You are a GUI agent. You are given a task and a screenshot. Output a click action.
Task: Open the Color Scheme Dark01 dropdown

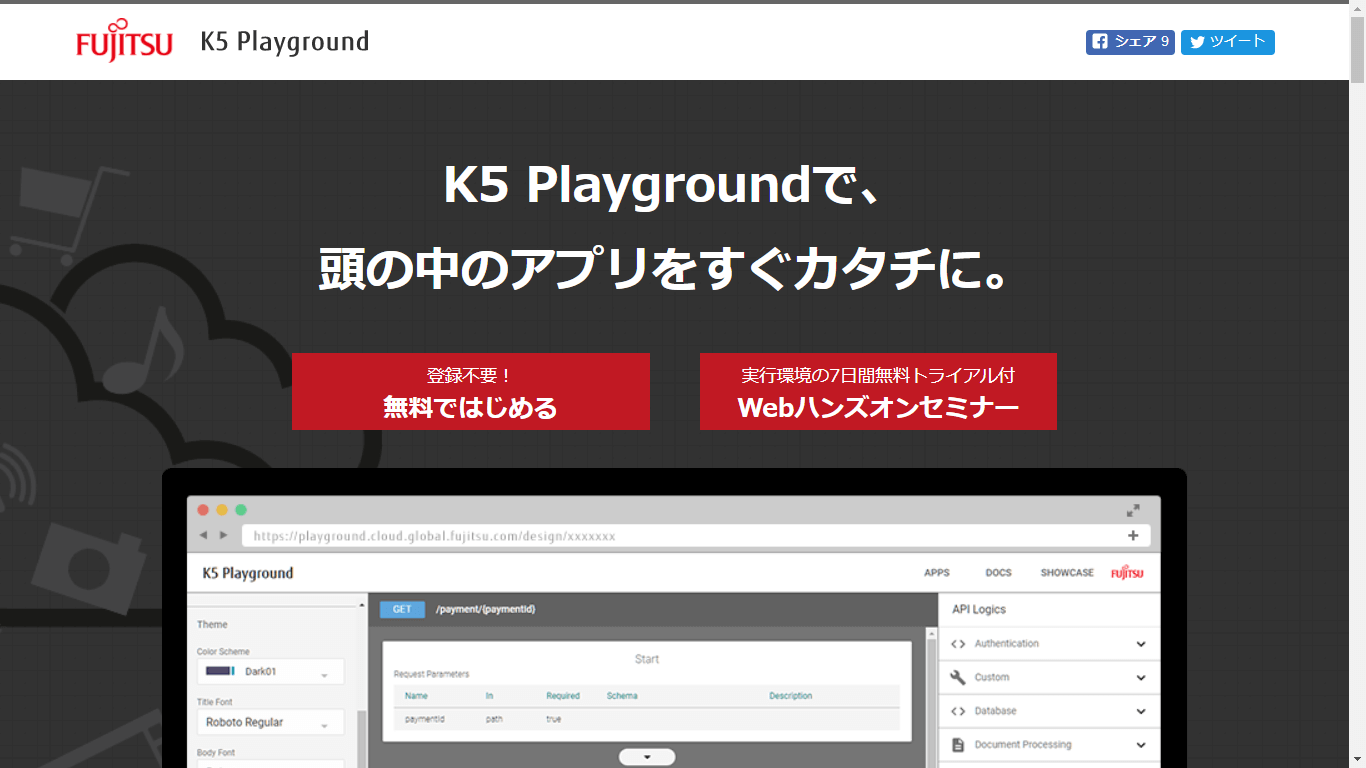coord(270,672)
